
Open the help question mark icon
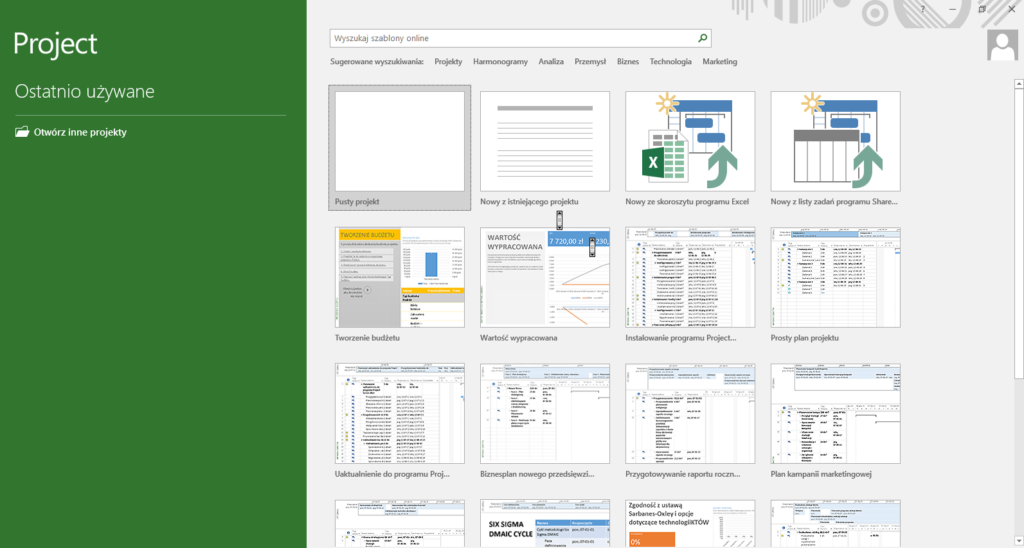(922, 9)
